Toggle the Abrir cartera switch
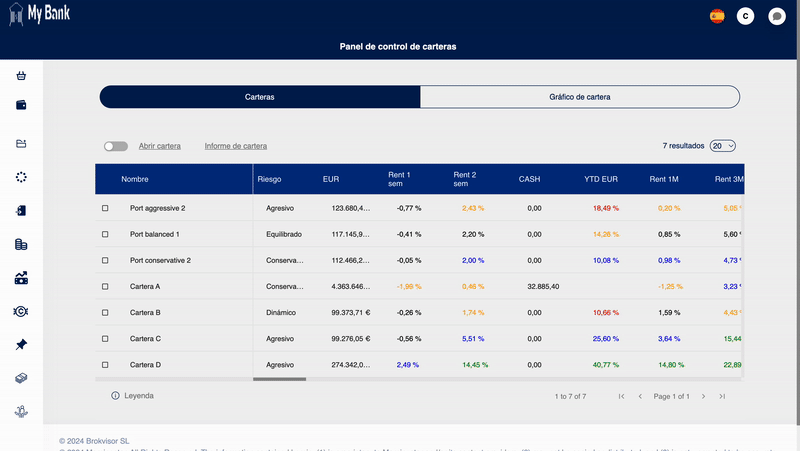Image resolution: width=800 pixels, height=451 pixels. pos(116,146)
